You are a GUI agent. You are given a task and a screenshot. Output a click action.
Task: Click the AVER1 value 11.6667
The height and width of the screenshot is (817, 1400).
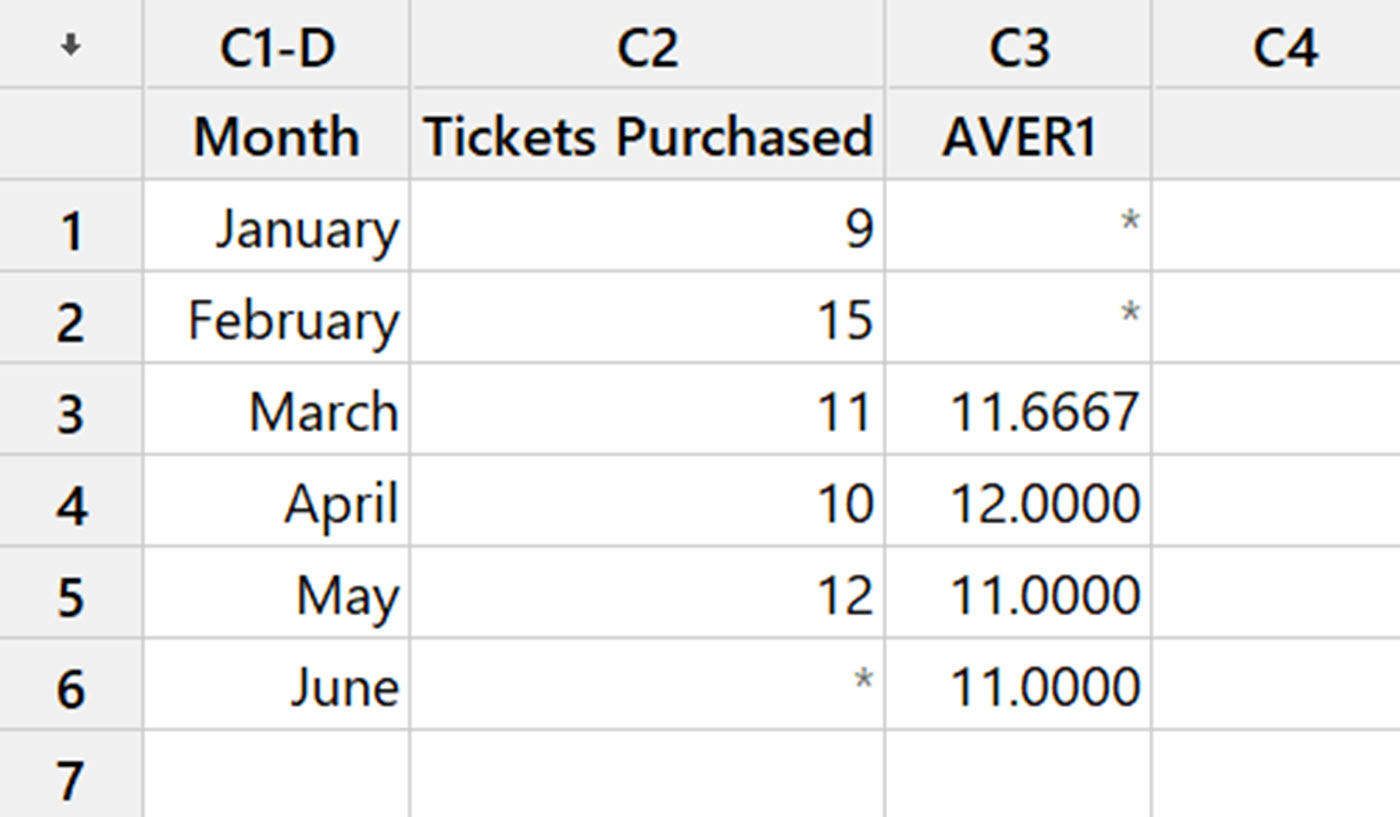click(1018, 410)
